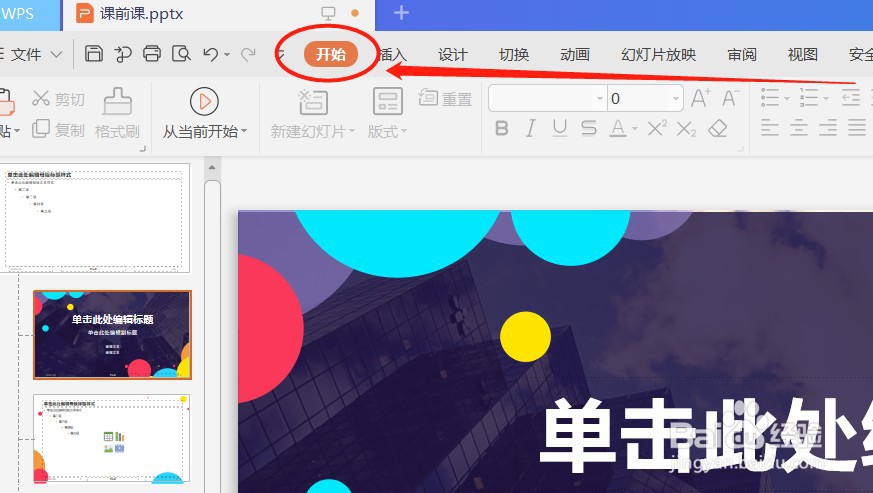Screen dimensions: 873x493
Task: Click the 从当前开始 play icon
Action: click(x=204, y=101)
